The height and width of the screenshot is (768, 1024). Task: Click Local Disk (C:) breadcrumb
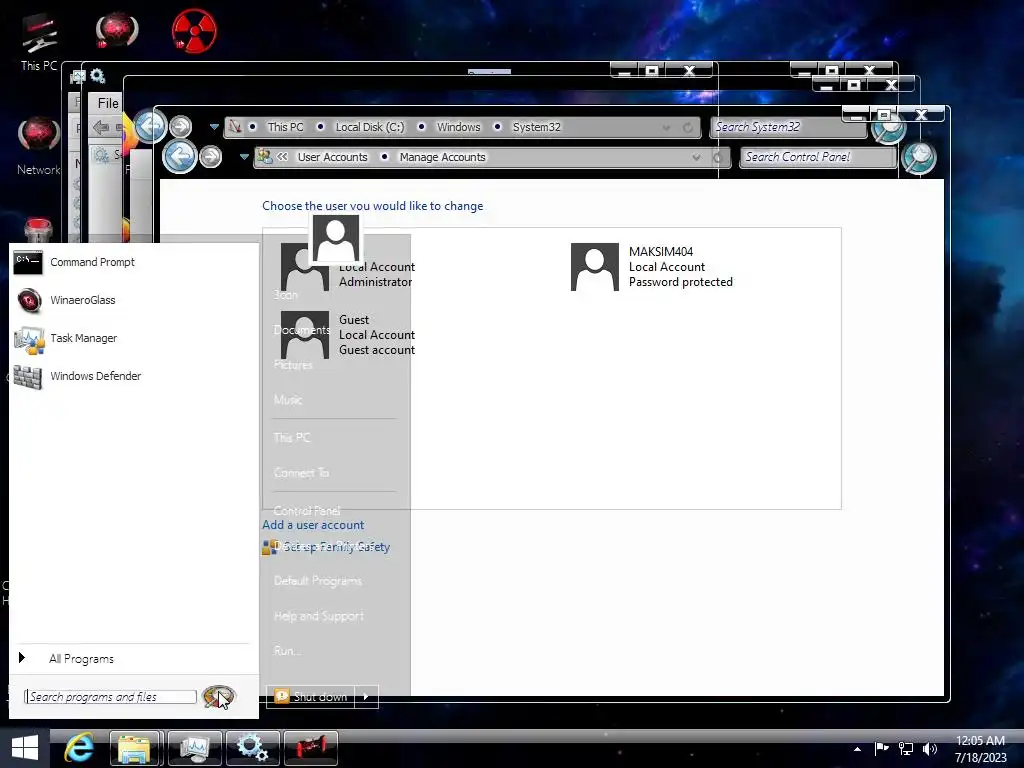[370, 127]
